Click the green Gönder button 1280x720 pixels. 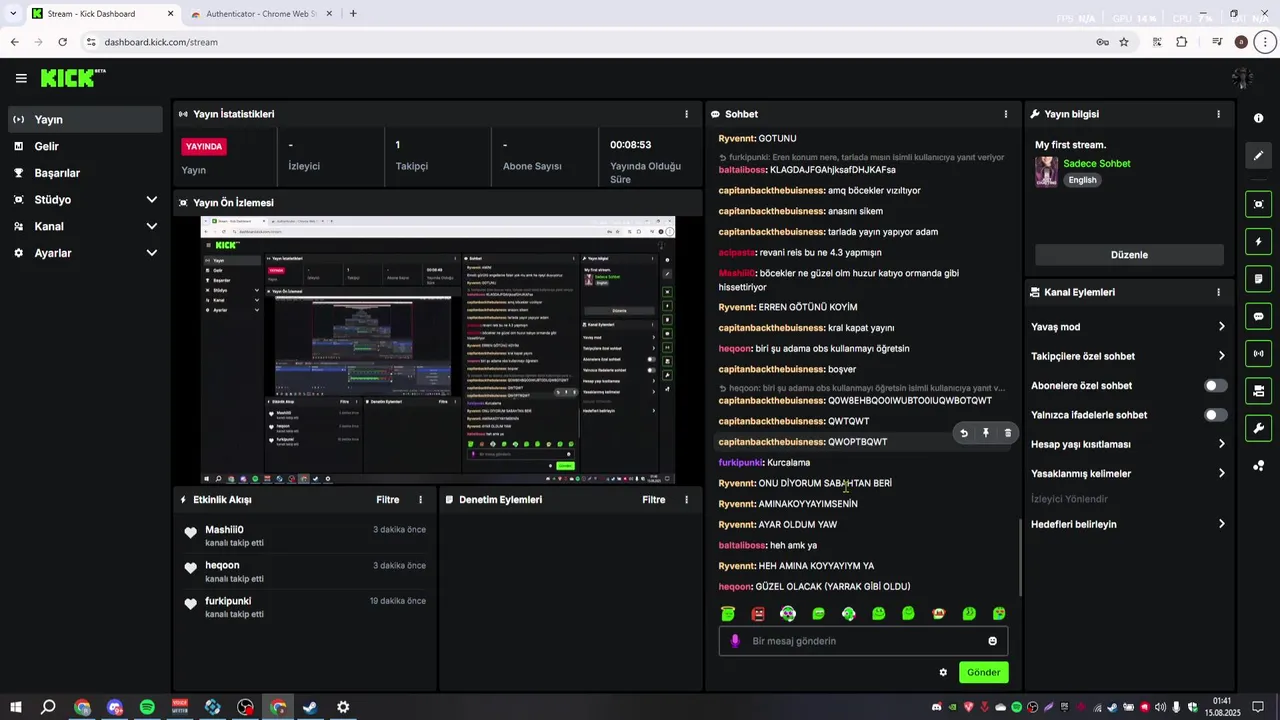[x=983, y=672]
